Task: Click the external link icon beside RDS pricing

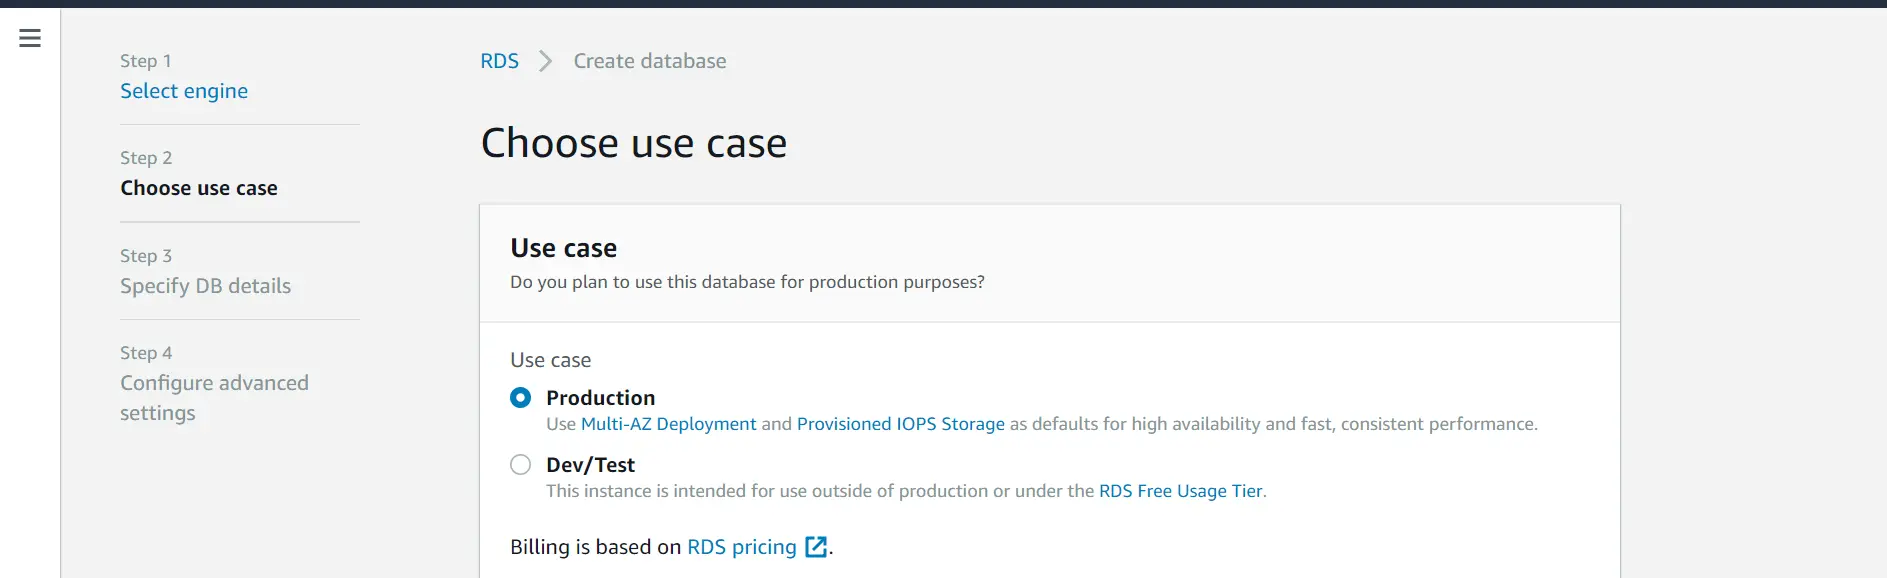Action: [x=816, y=547]
